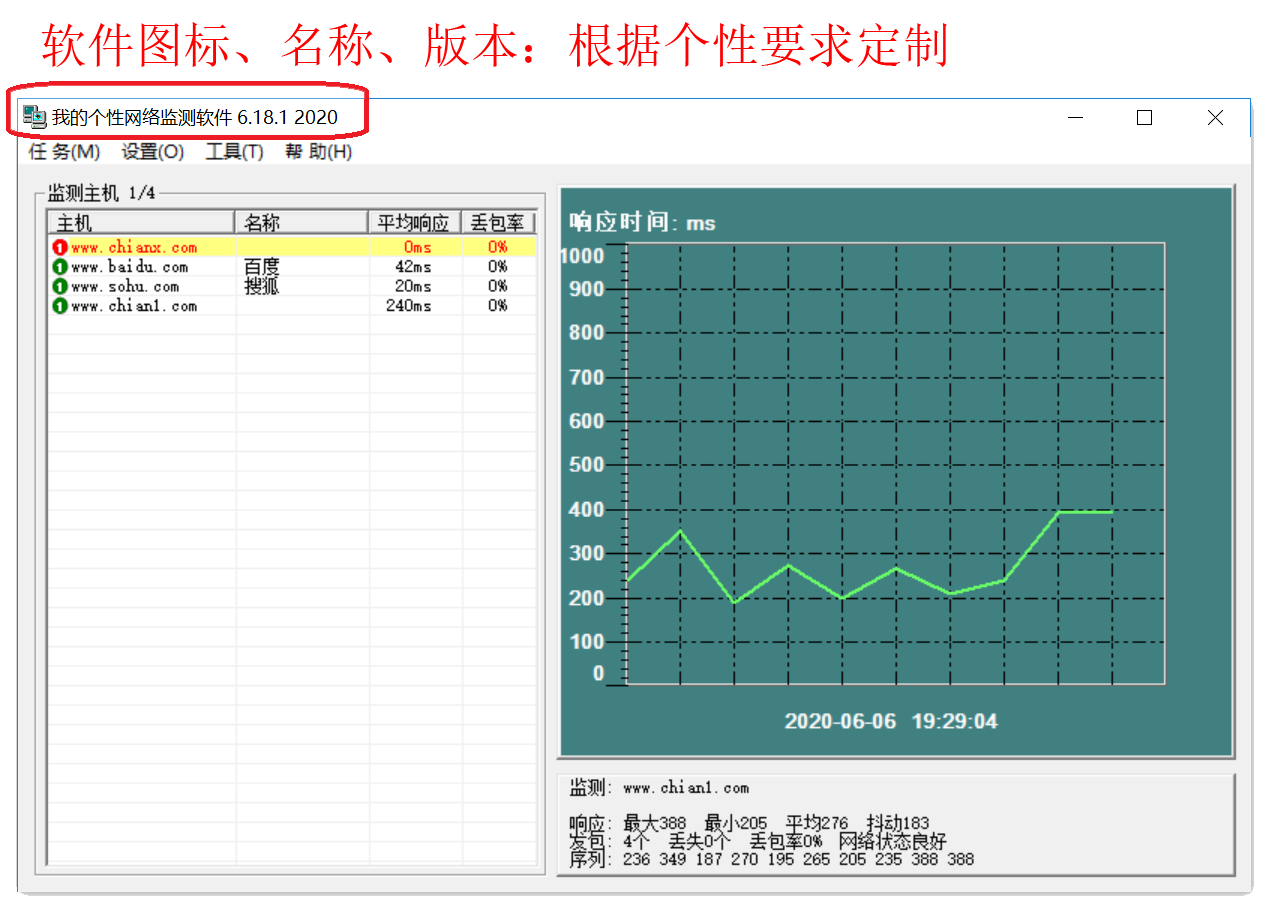Click the 名称 column header
The image size is (1265, 913).
point(301,222)
